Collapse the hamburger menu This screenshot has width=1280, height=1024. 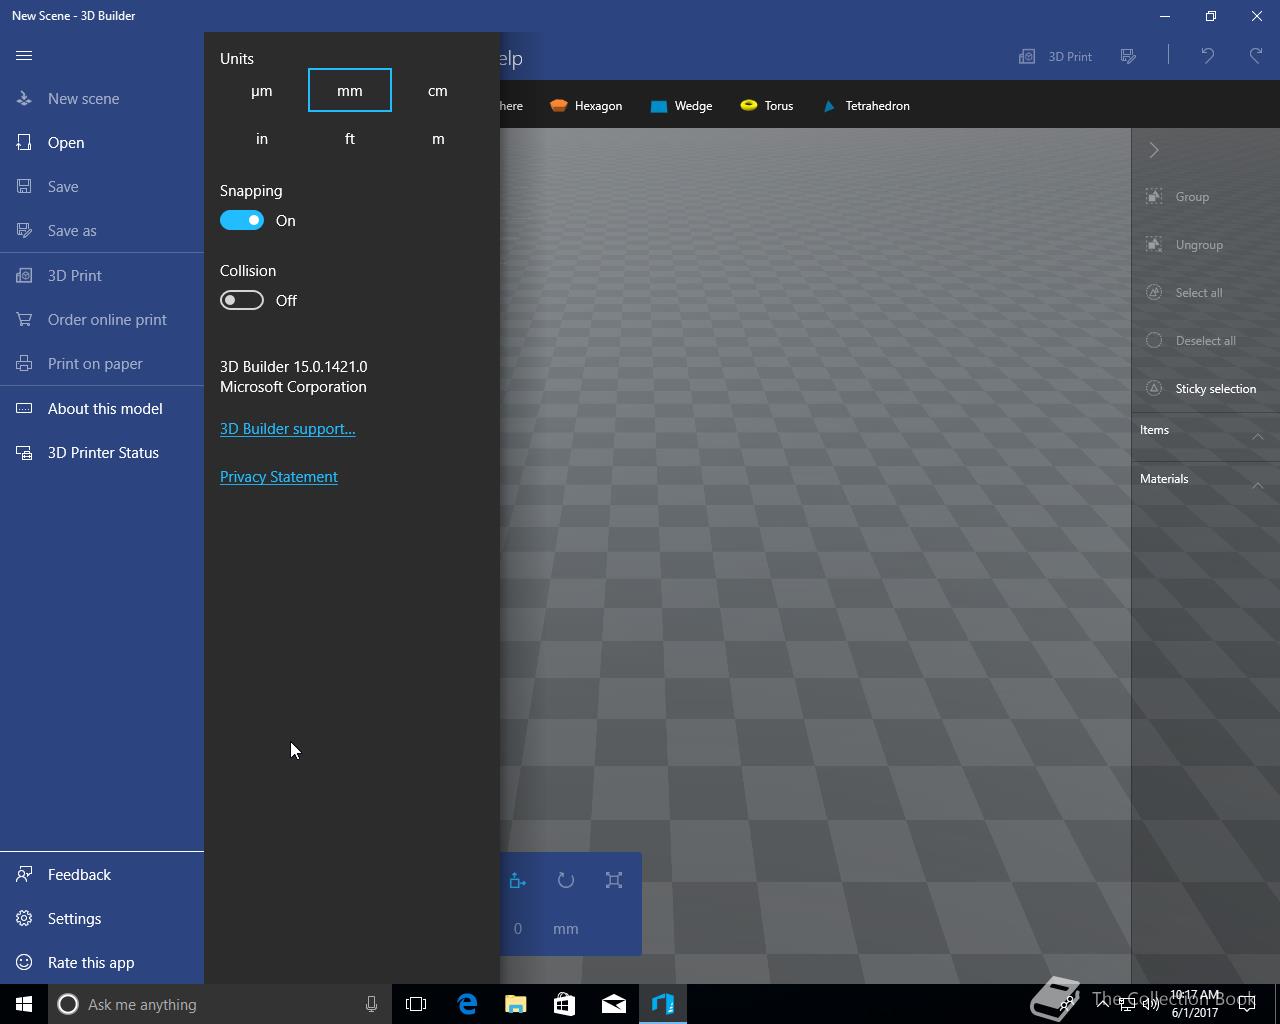[x=24, y=56]
